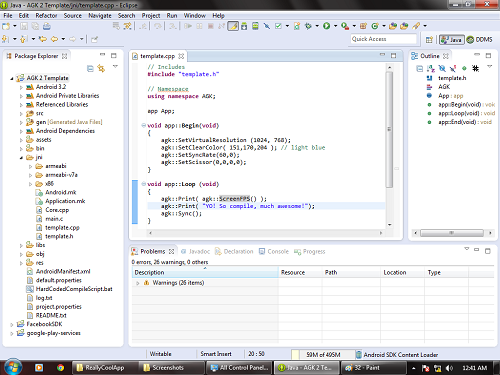Select the template.cpp editor tab
Image resolution: width=500 pixels, height=375 pixels.
[x=157, y=56]
